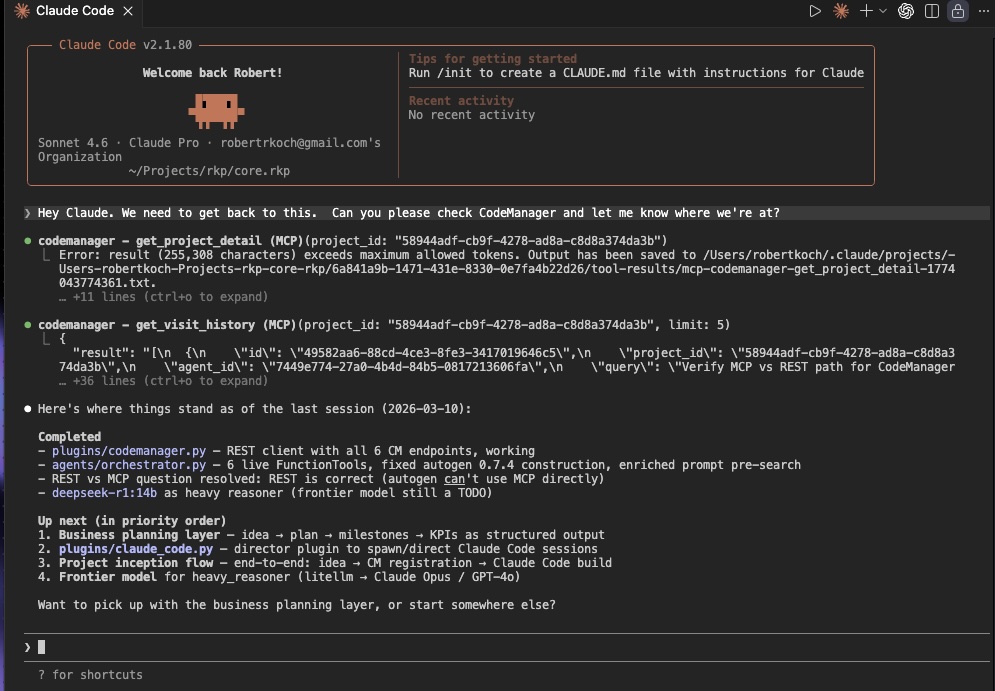Open the terminal profile dropdown chevron

coord(881,11)
